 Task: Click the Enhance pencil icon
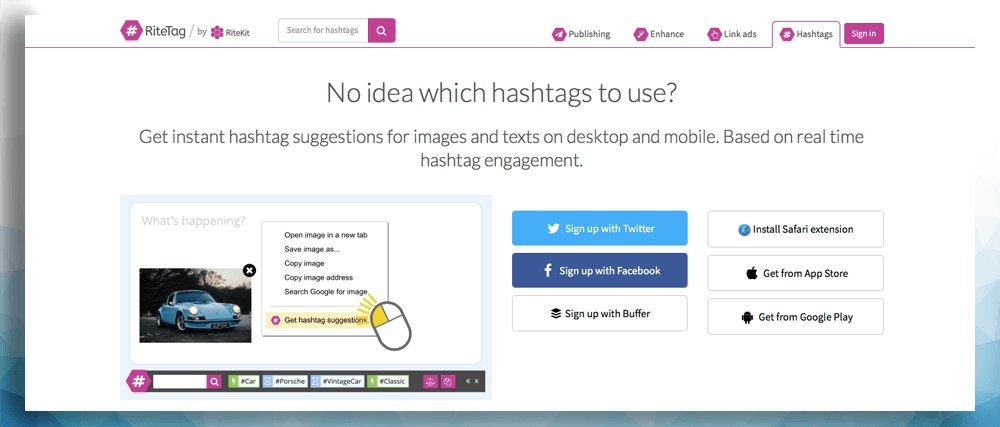[x=640, y=34]
